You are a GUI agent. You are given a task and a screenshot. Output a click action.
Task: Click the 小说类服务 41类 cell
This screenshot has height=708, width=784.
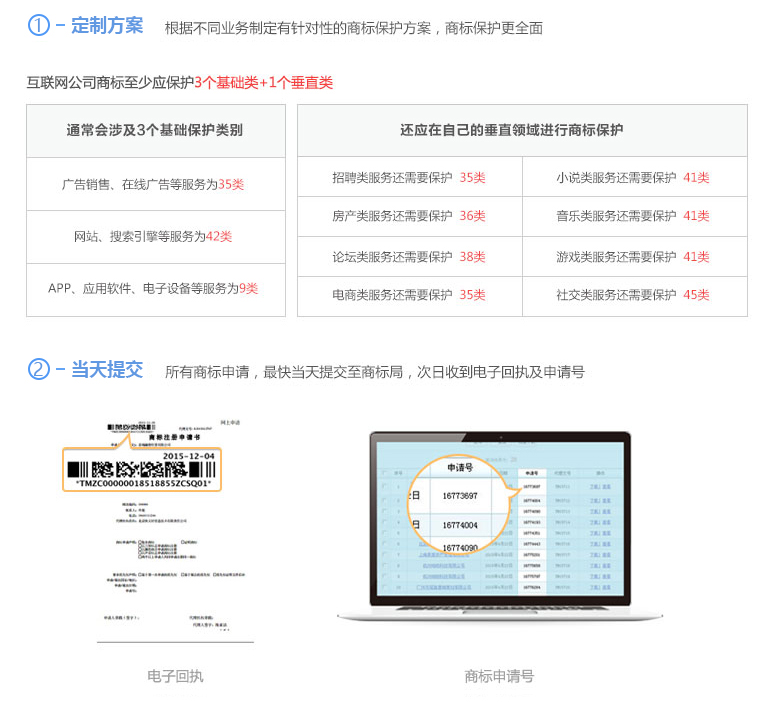(633, 177)
